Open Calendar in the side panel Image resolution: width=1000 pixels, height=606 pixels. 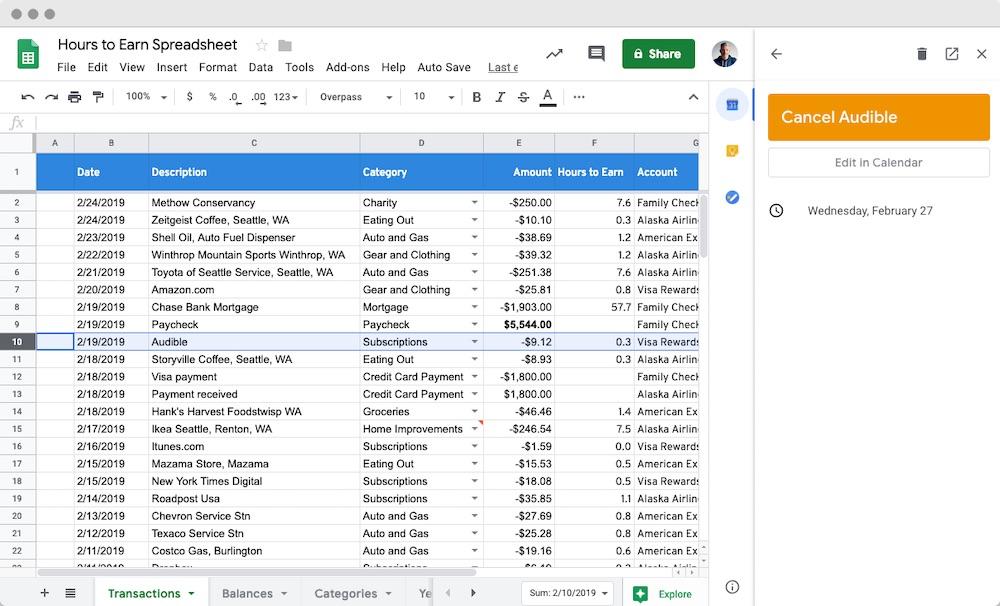pyautogui.click(x=732, y=105)
